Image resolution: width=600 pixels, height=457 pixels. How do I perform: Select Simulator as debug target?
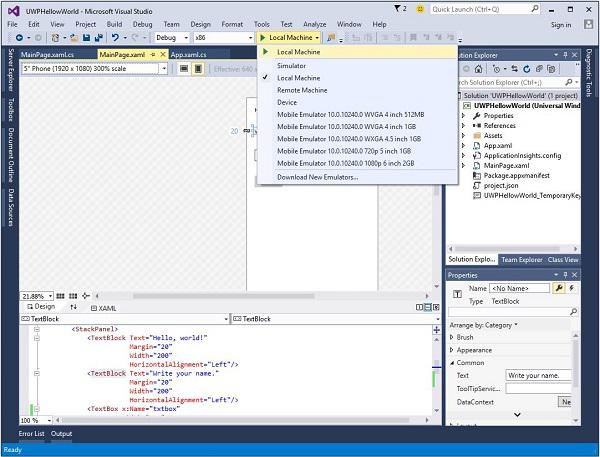coord(291,65)
